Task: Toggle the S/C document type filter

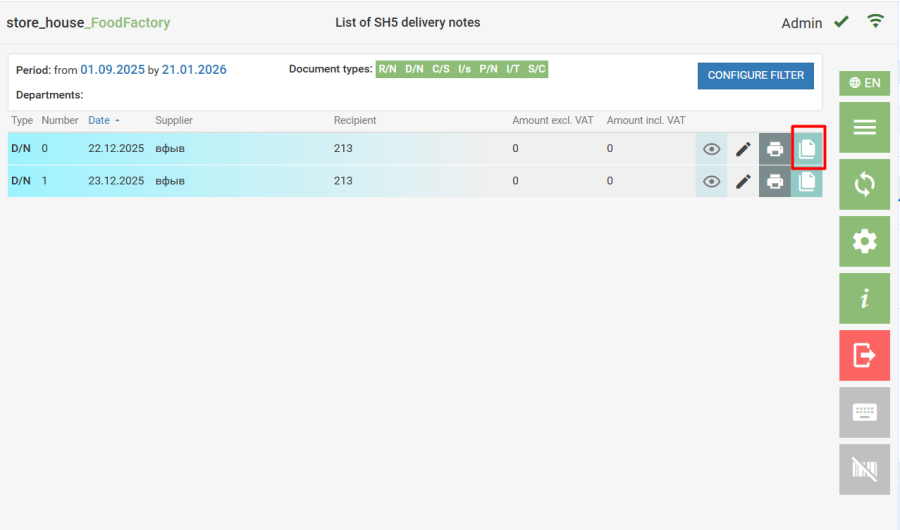Action: (x=537, y=69)
